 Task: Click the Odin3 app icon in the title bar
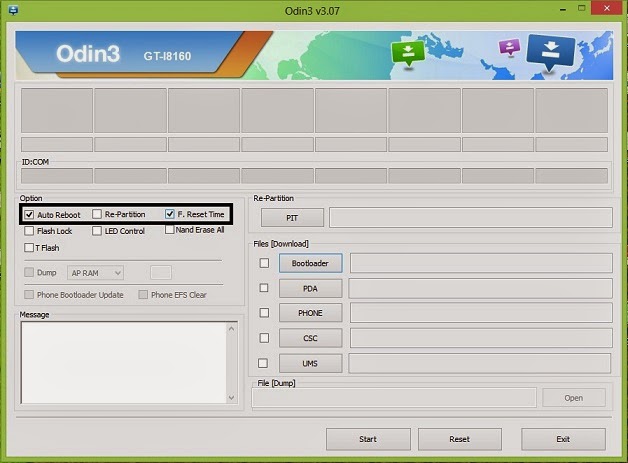[x=12, y=10]
